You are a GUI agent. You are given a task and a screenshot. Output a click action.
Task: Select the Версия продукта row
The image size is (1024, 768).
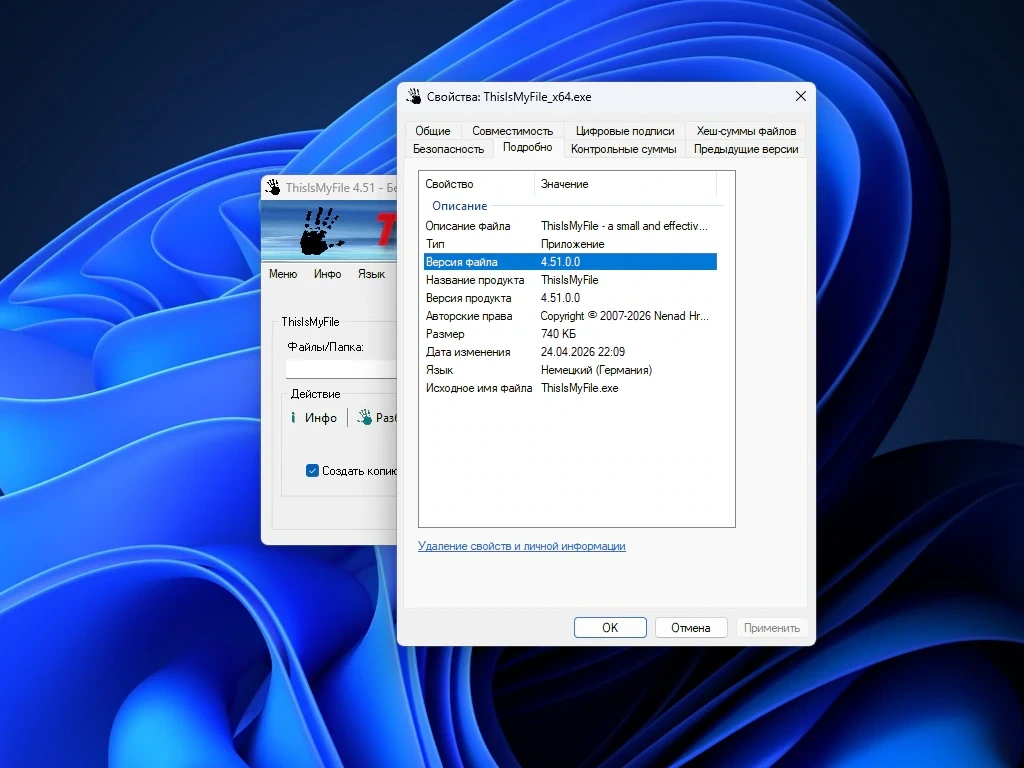[x=570, y=298]
